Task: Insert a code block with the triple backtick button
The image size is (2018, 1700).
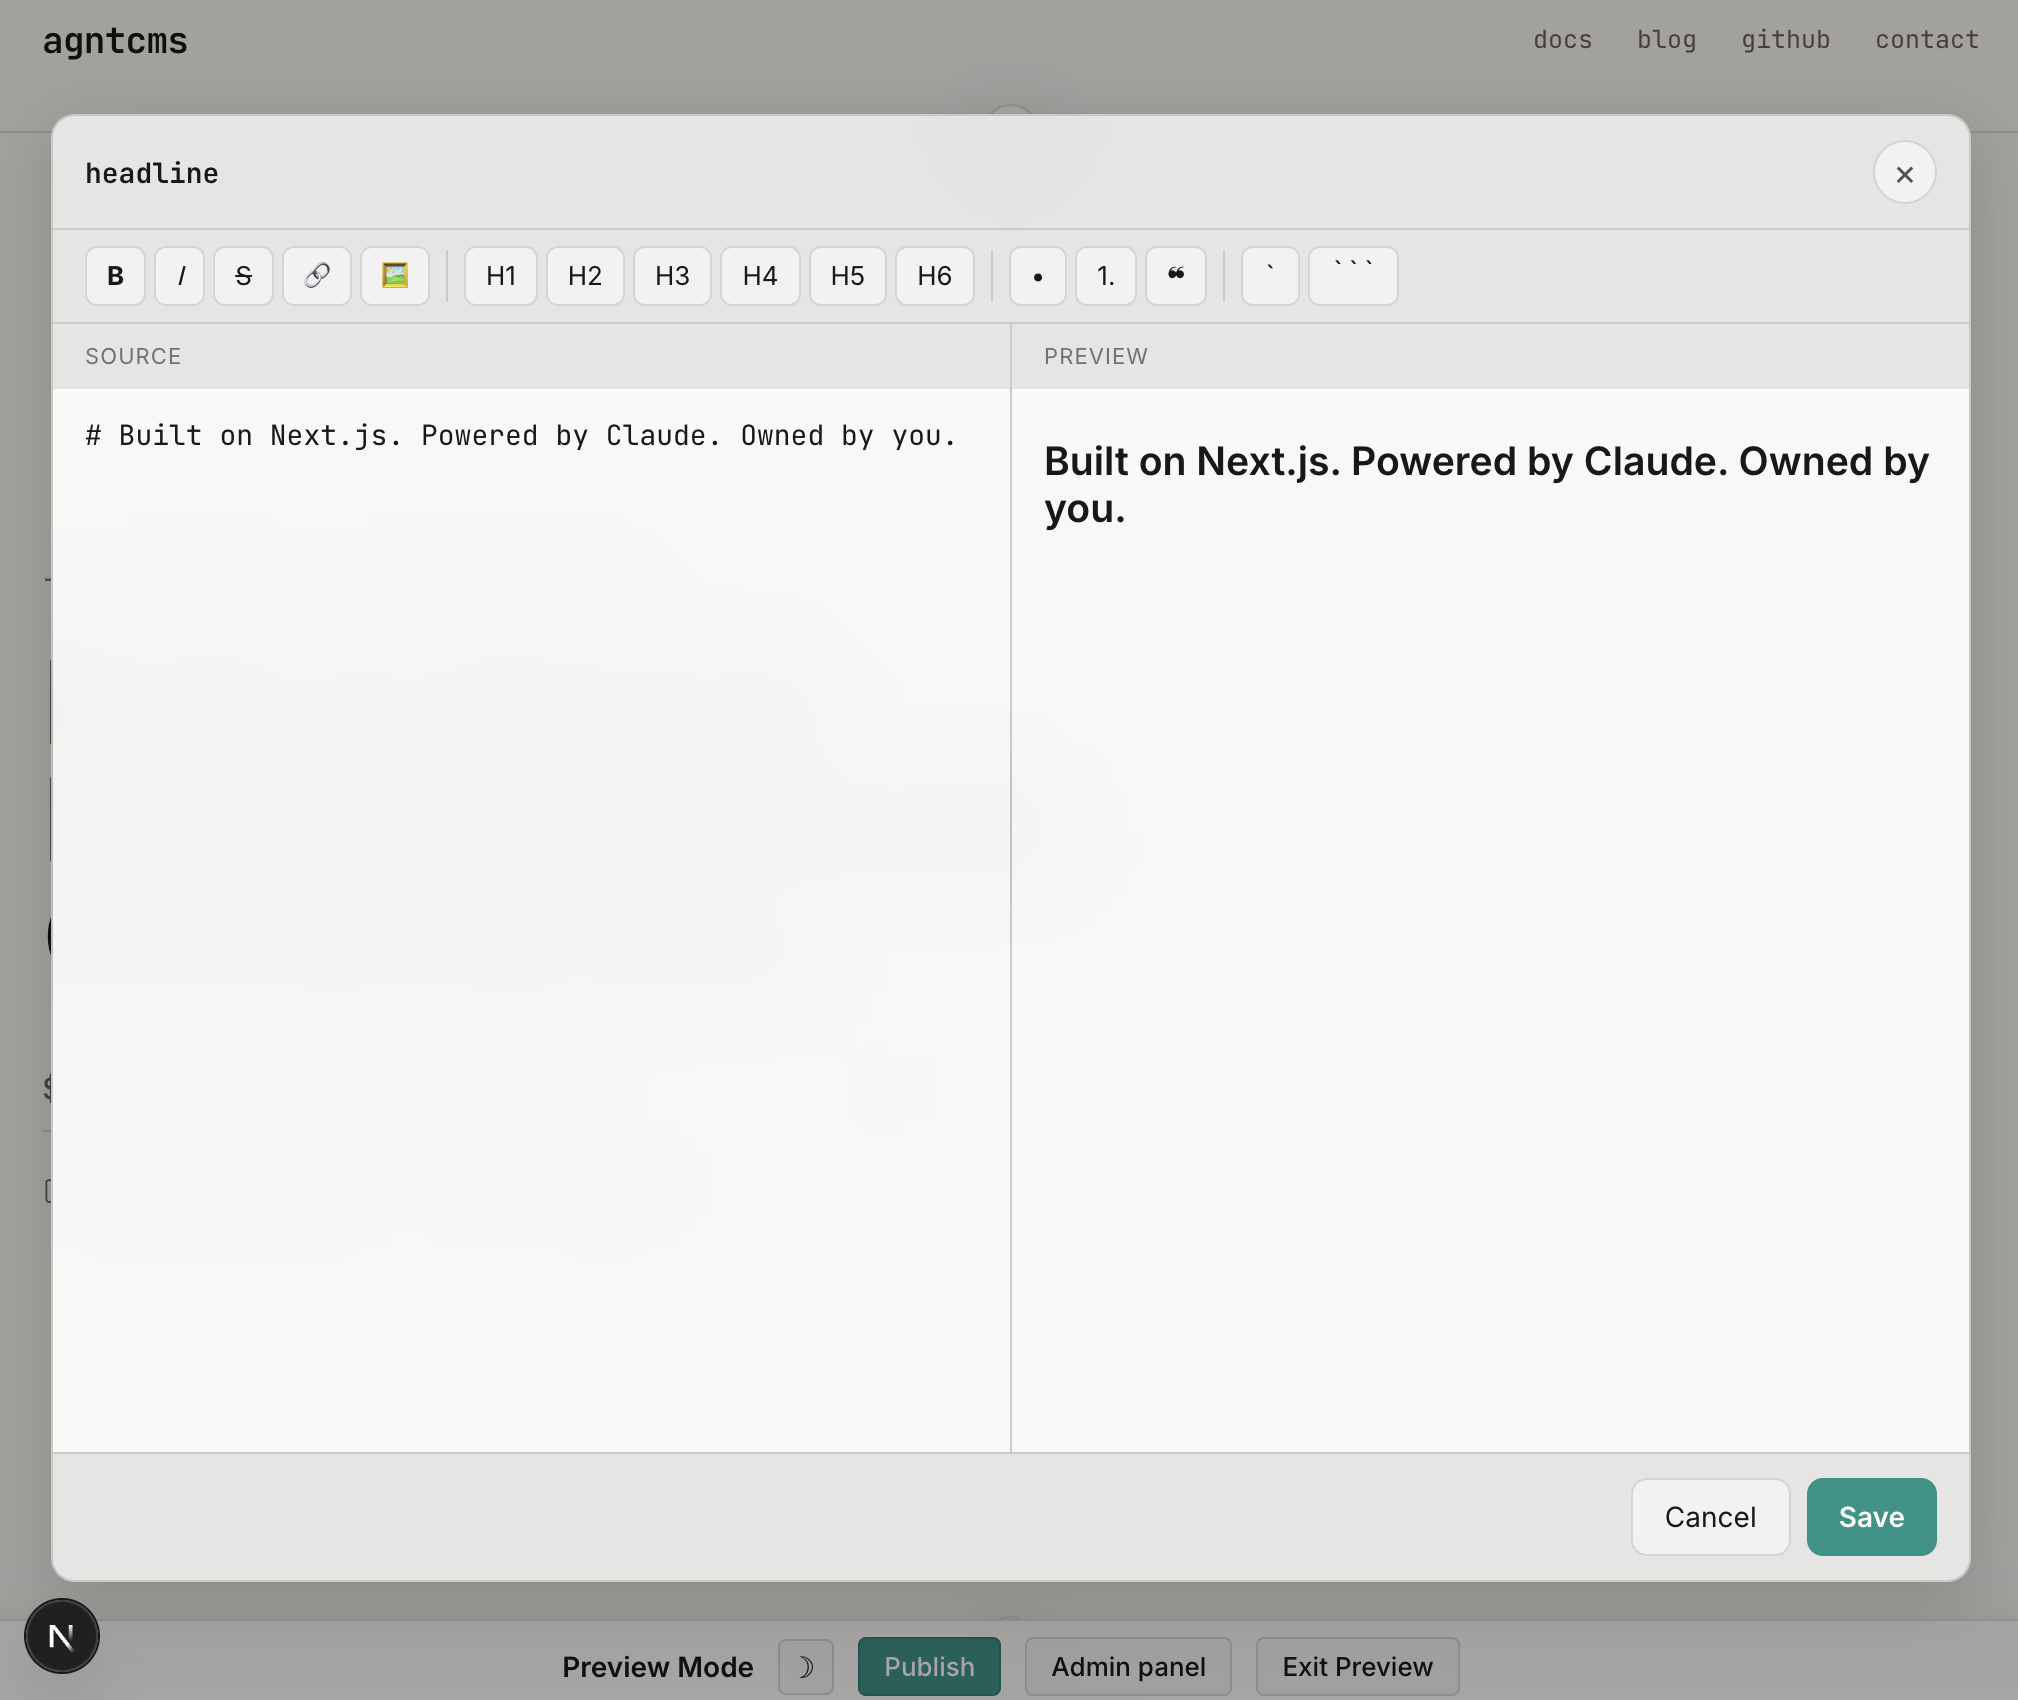Action: tap(1353, 276)
